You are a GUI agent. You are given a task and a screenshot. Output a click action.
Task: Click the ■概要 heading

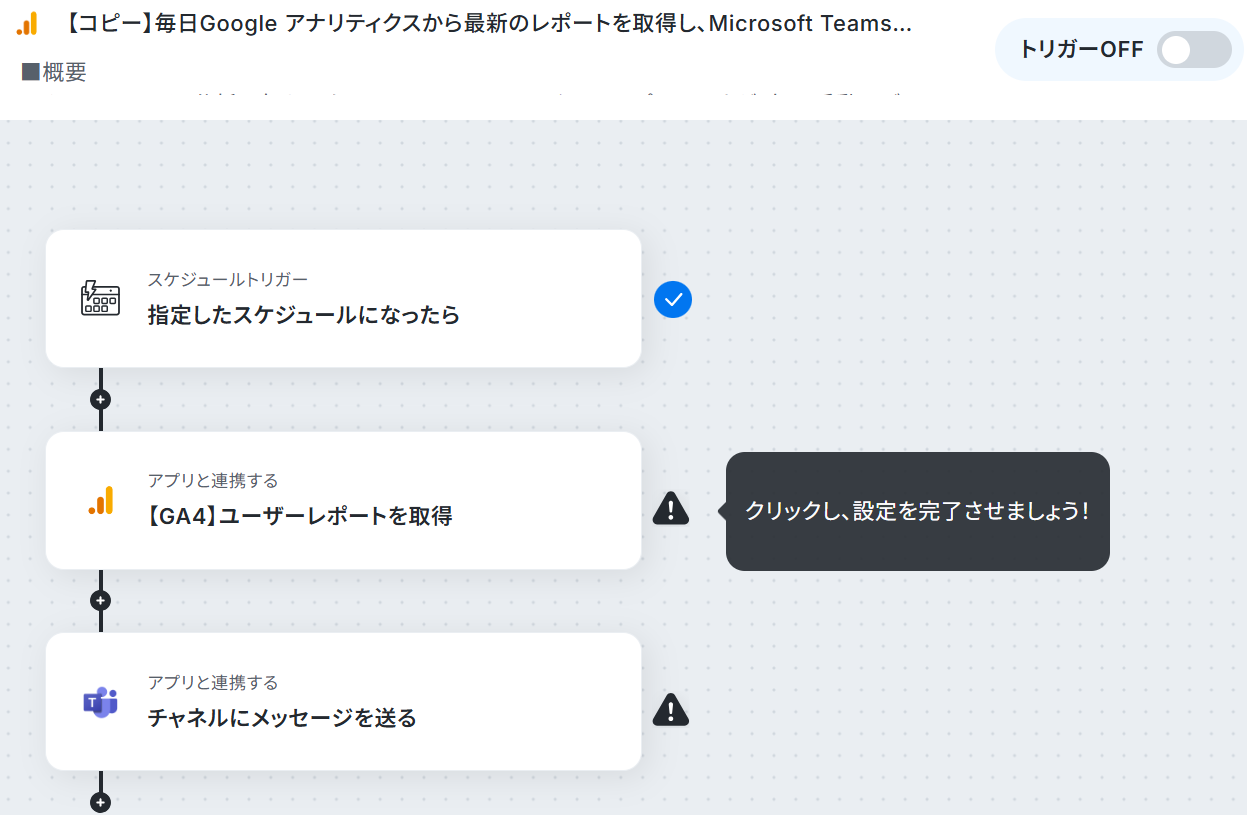point(54,72)
